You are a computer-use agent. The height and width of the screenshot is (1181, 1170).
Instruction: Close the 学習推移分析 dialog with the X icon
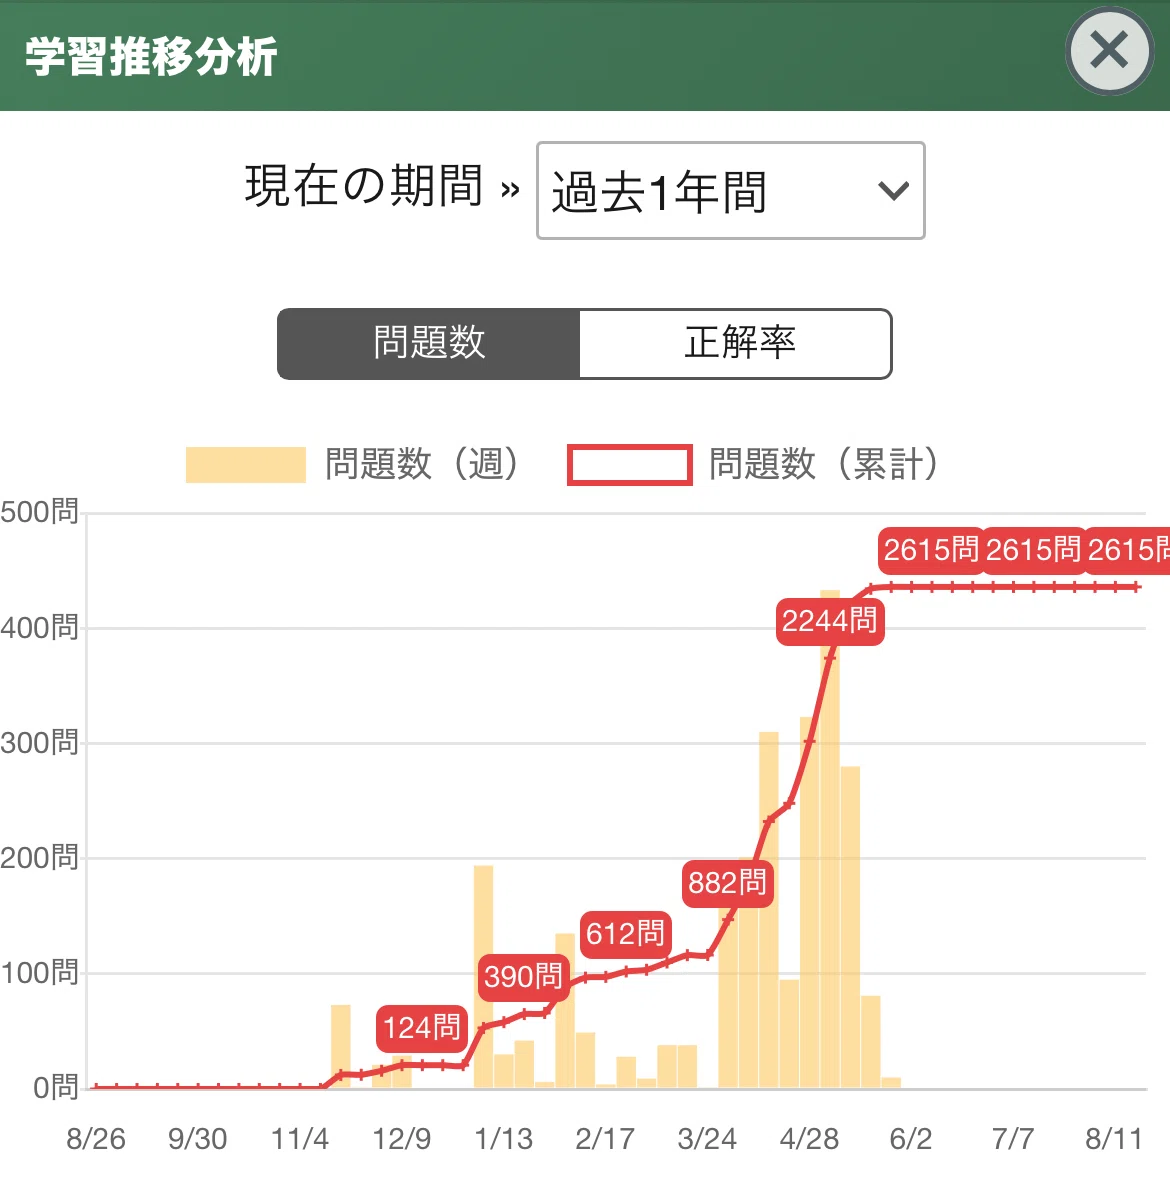pyautogui.click(x=1109, y=51)
